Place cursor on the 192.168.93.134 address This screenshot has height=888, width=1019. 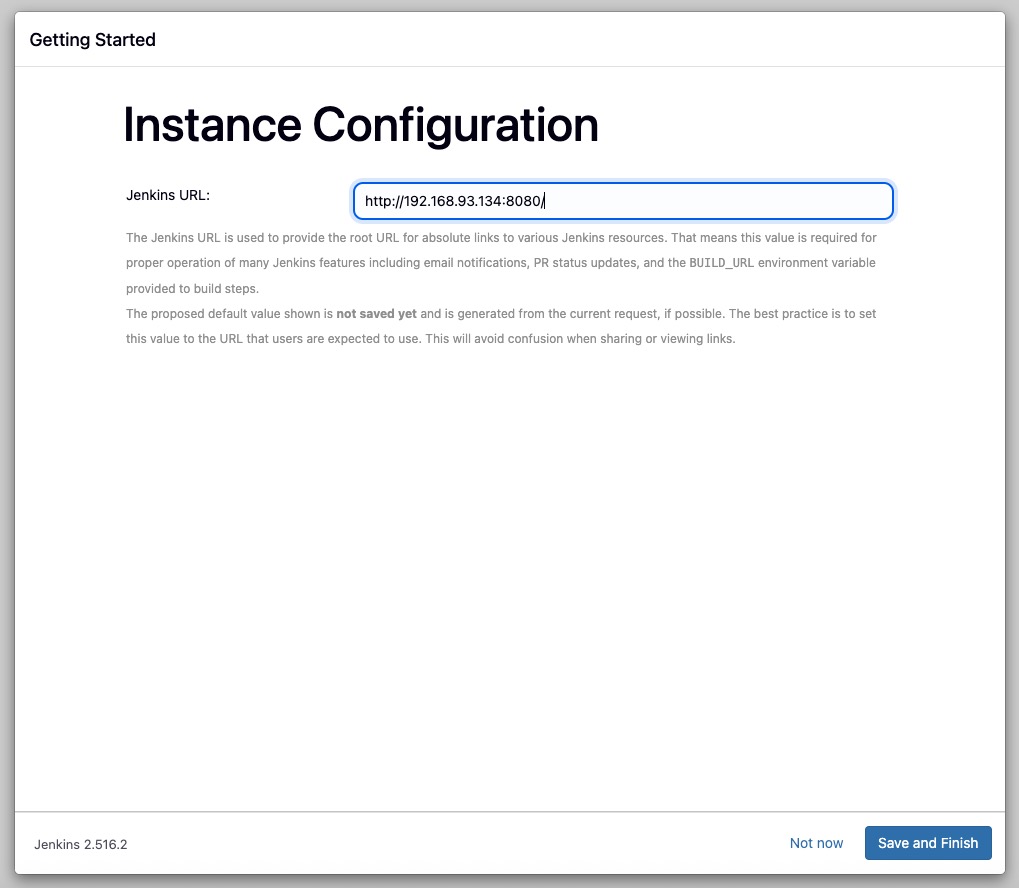(453, 201)
